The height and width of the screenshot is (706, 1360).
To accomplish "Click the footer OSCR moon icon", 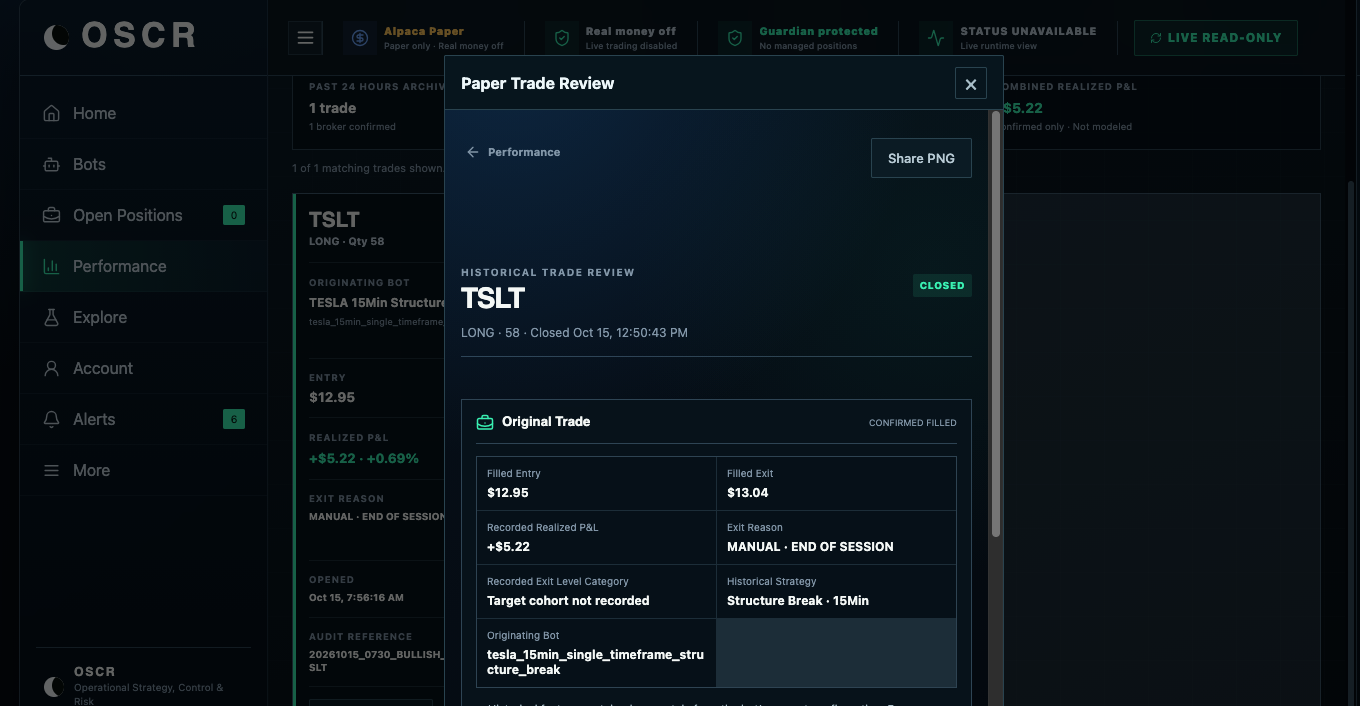I will [54, 686].
